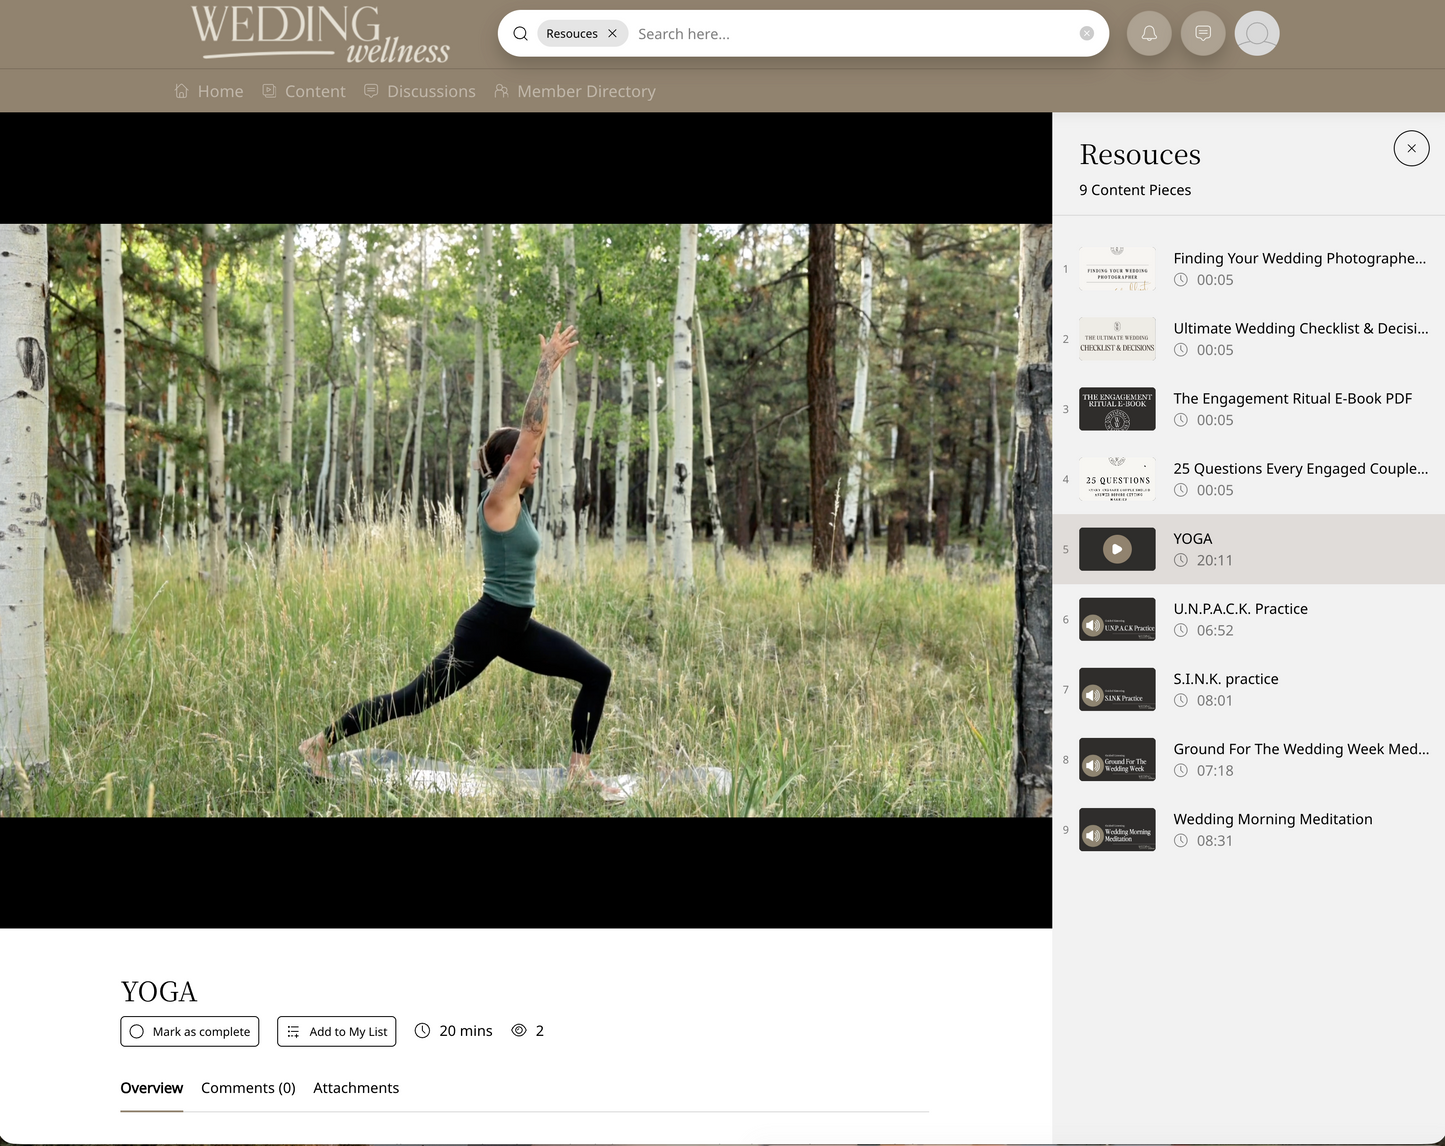Switch to the Comments (0) tab

tap(248, 1088)
